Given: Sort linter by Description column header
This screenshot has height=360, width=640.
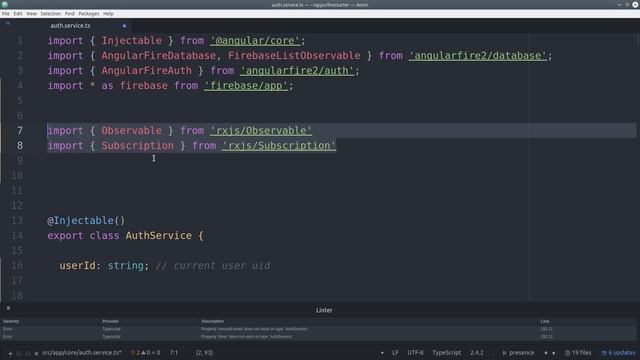Looking at the screenshot, I should pyautogui.click(x=212, y=321).
